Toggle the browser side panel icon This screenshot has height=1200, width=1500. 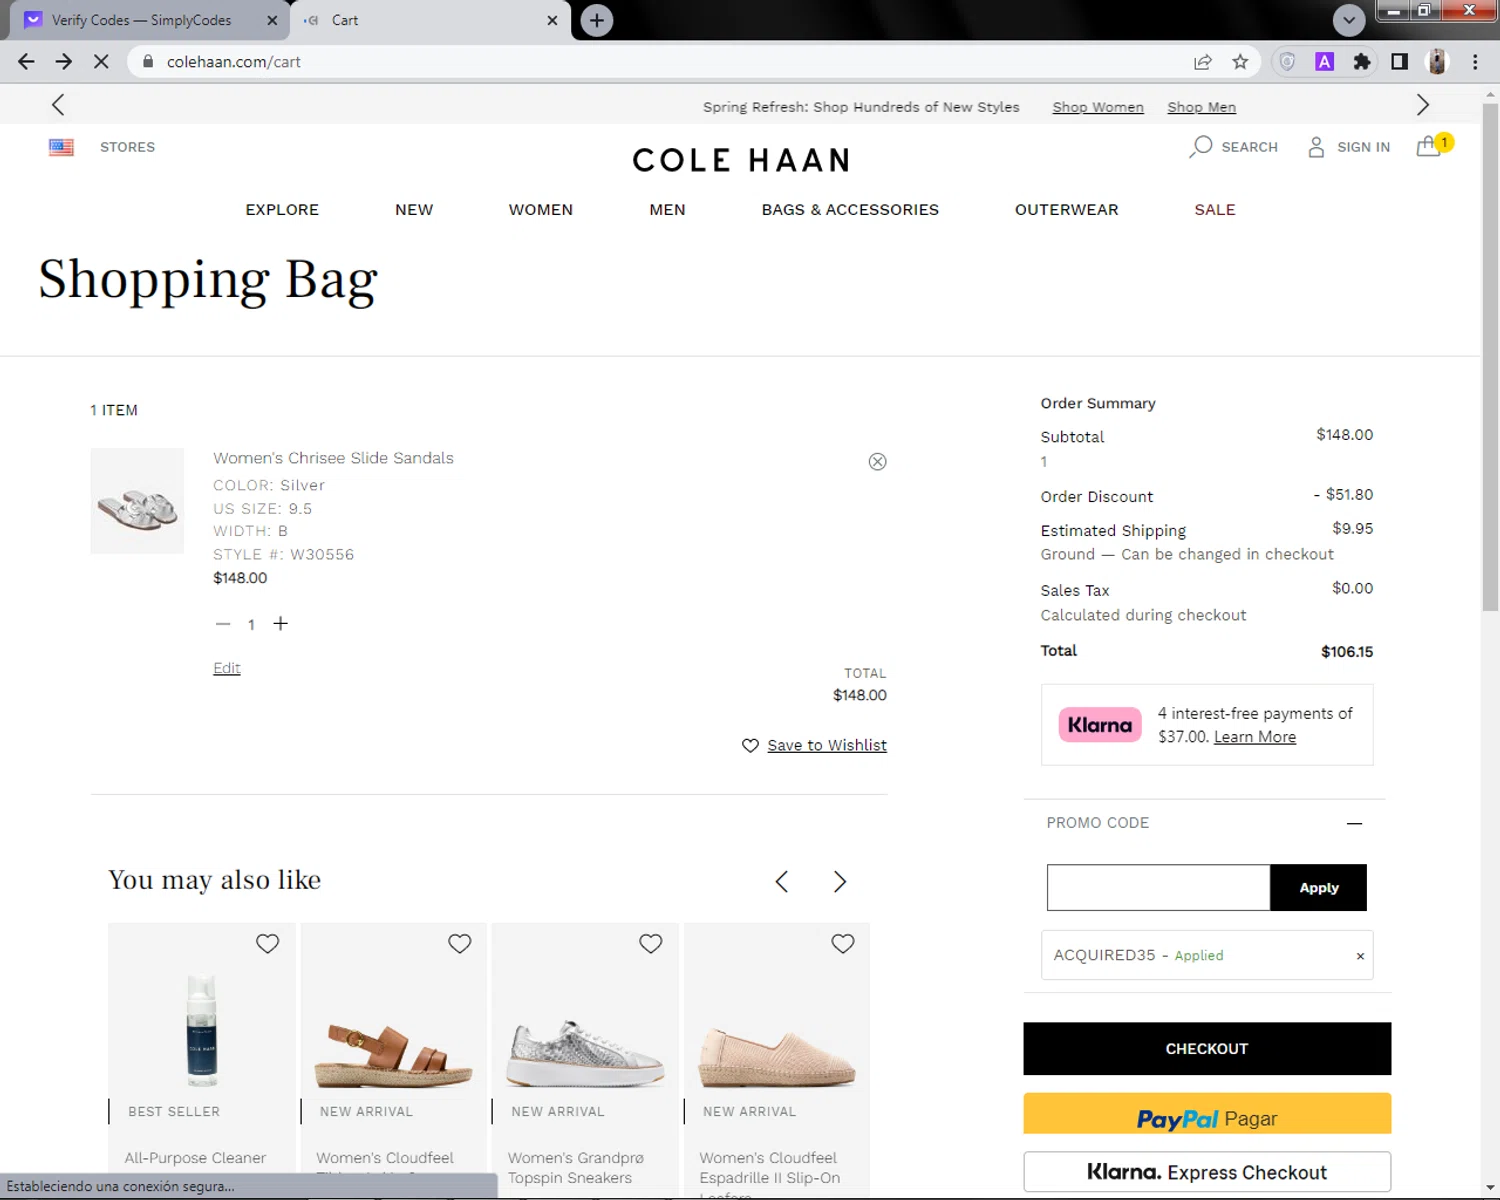tap(1399, 62)
